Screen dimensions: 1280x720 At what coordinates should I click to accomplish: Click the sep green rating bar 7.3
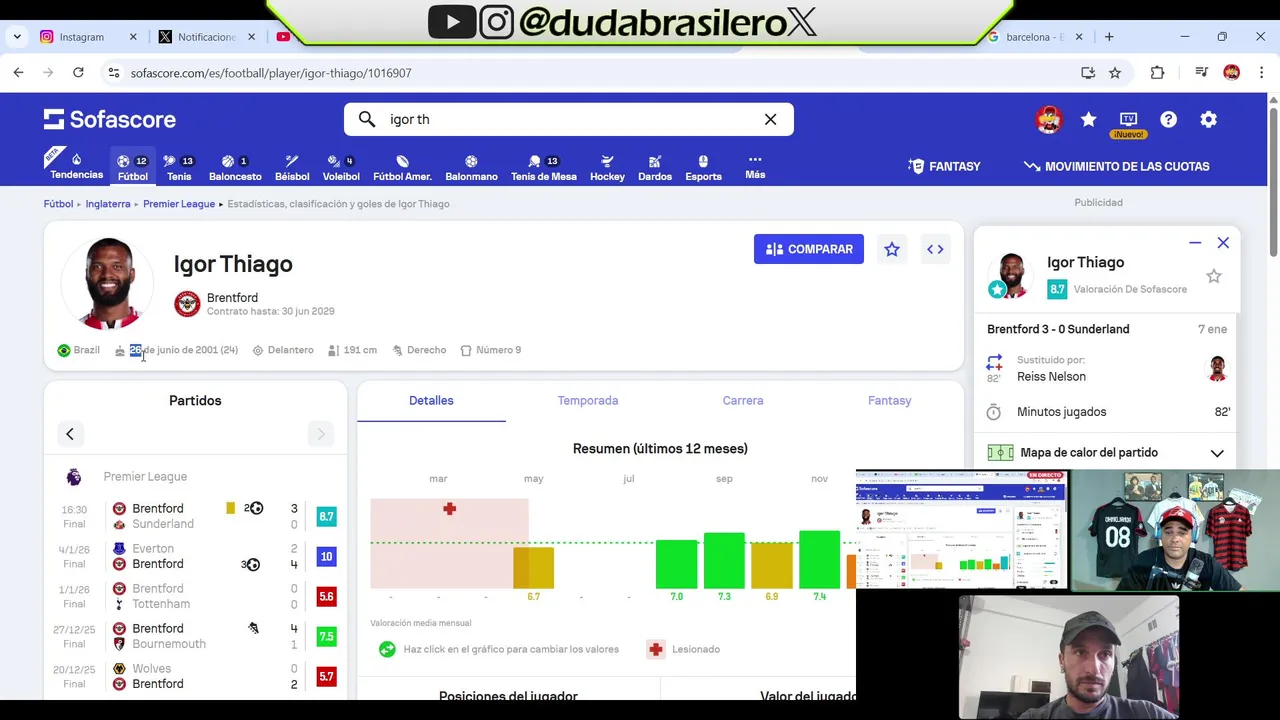(x=724, y=561)
